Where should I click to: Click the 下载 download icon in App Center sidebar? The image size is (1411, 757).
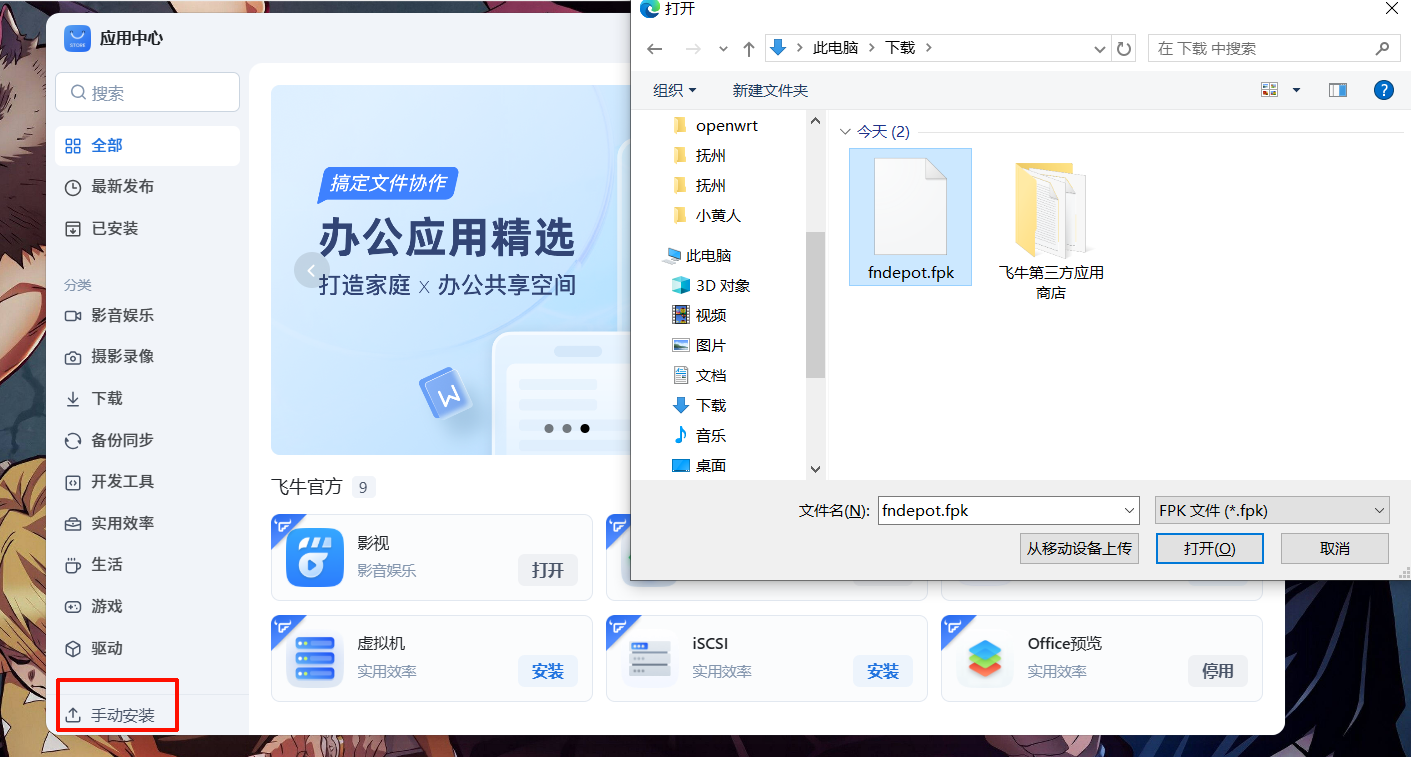point(73,399)
